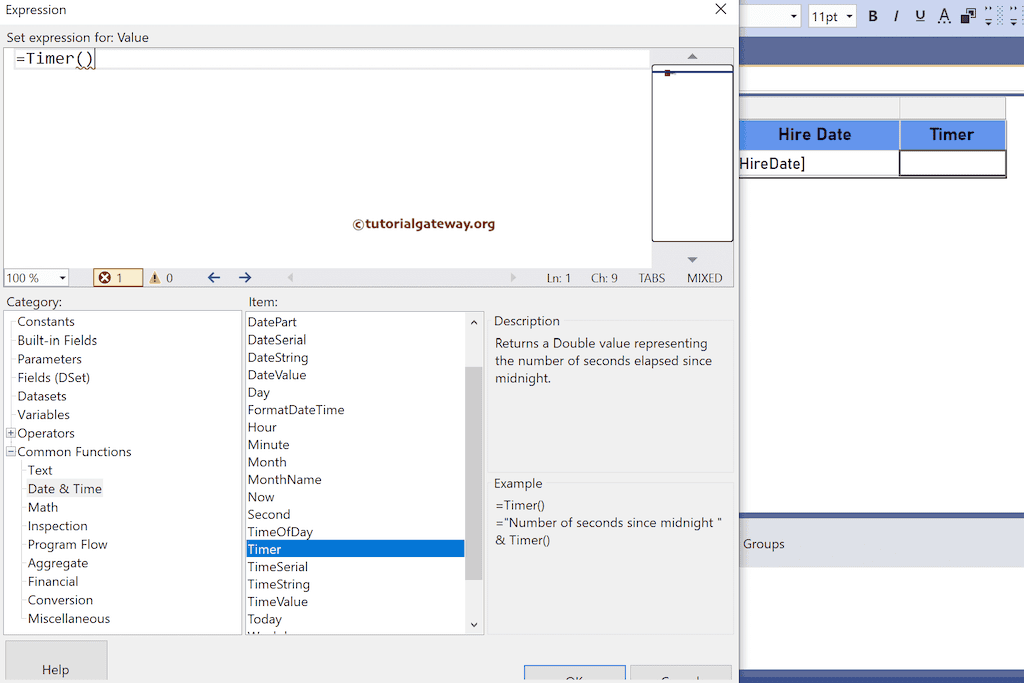Click the back navigation arrow in the expression editor
Image resolution: width=1024 pixels, height=683 pixels.
pos(213,277)
